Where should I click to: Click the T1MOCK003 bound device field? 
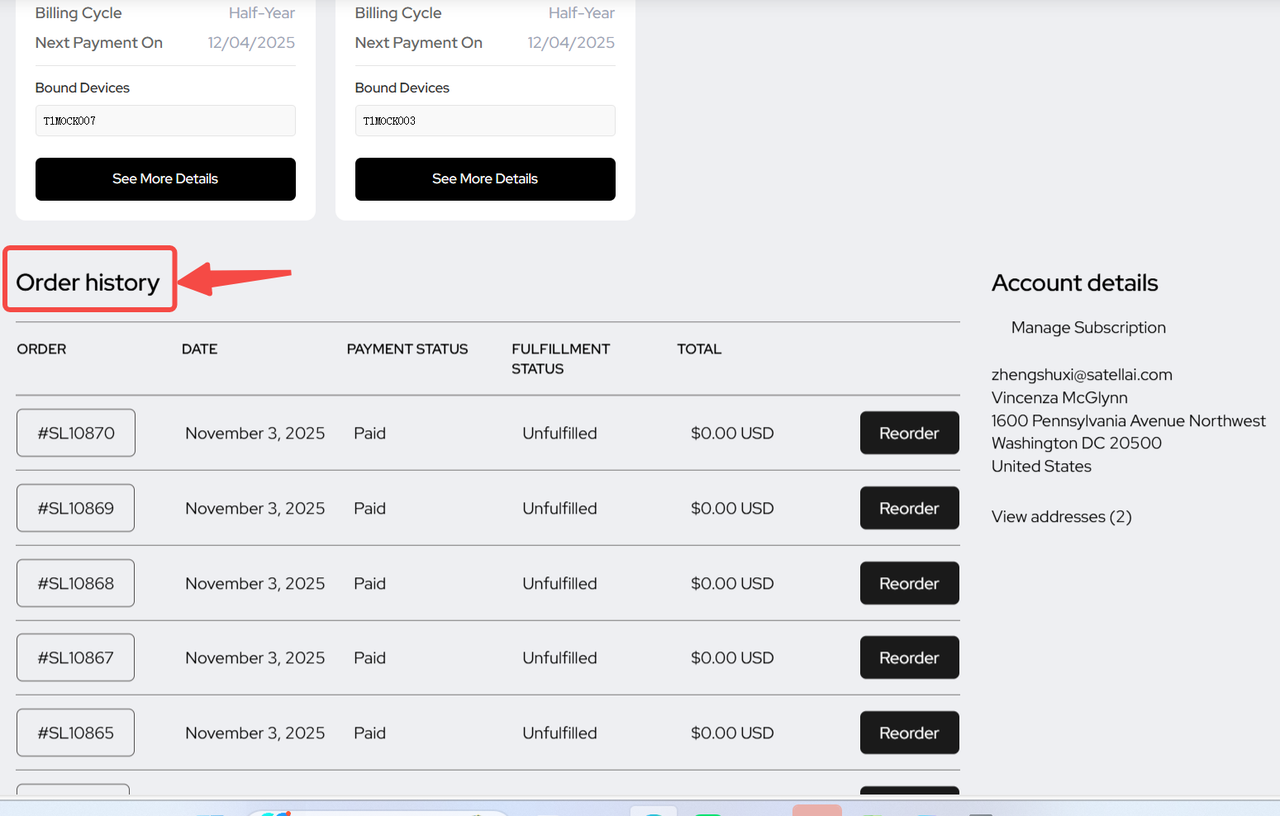pos(485,121)
